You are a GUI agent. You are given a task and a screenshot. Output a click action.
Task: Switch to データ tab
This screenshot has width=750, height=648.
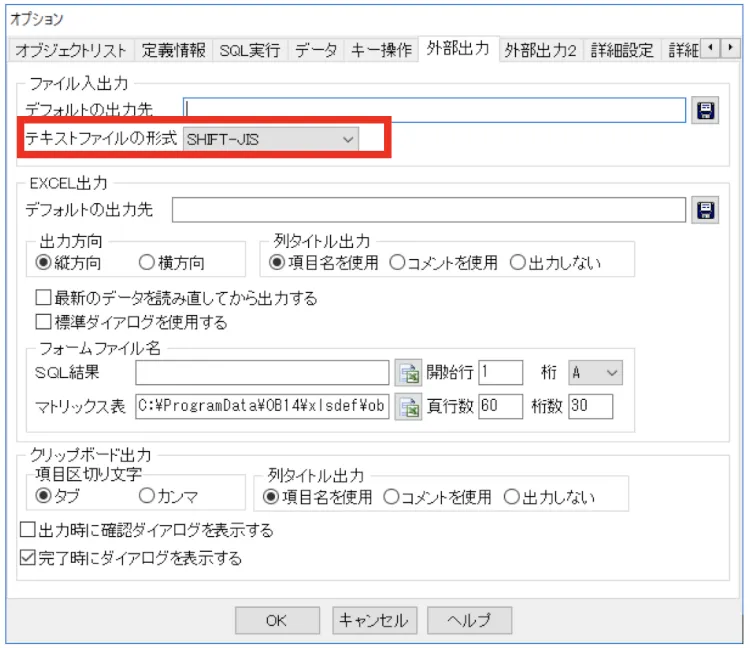pos(316,50)
